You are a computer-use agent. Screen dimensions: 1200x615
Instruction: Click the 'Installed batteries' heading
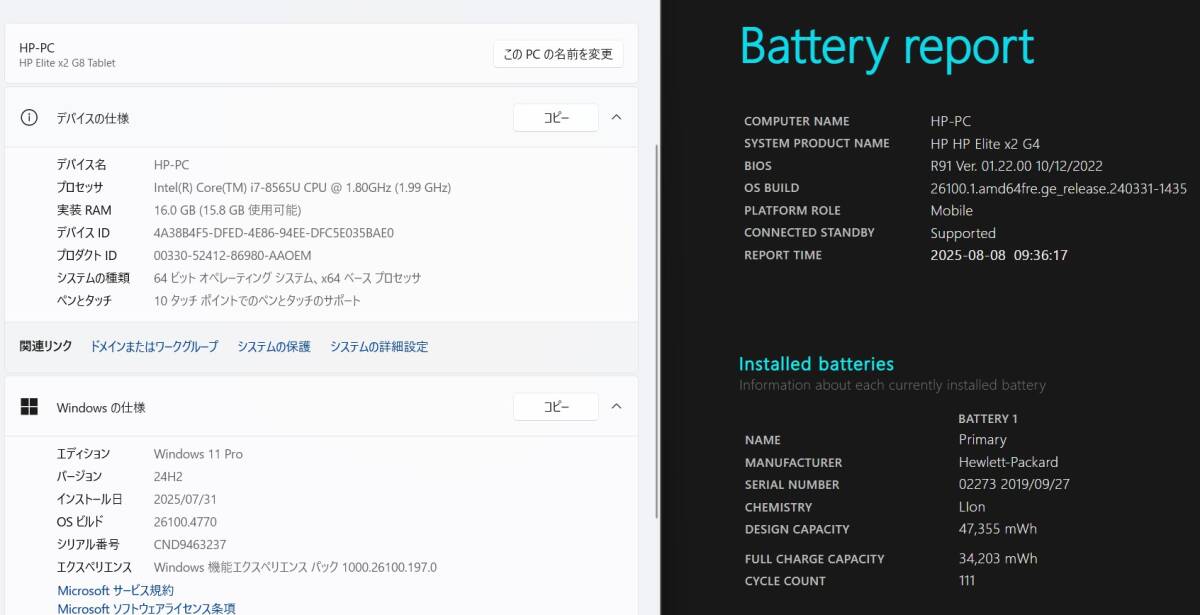point(816,364)
